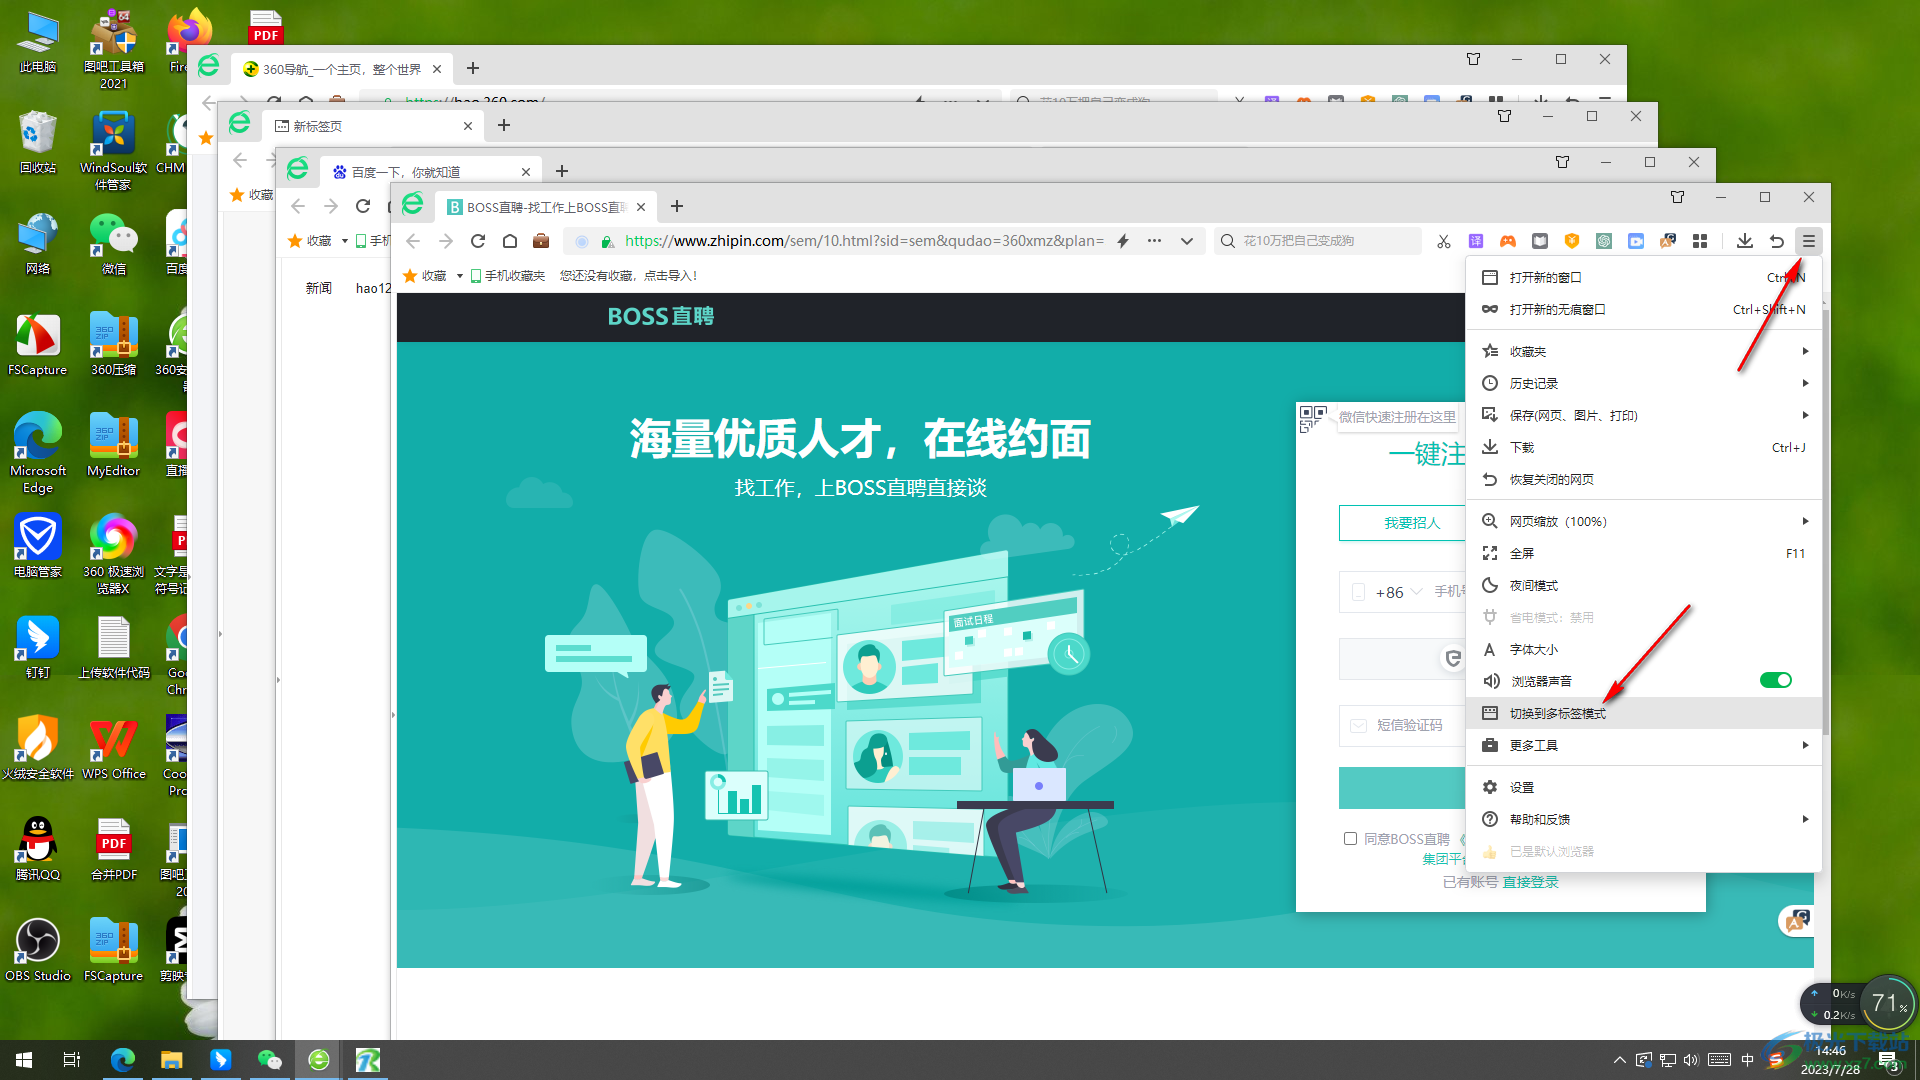
Task: Open WPS Office desktop shortcut
Action: [x=114, y=749]
